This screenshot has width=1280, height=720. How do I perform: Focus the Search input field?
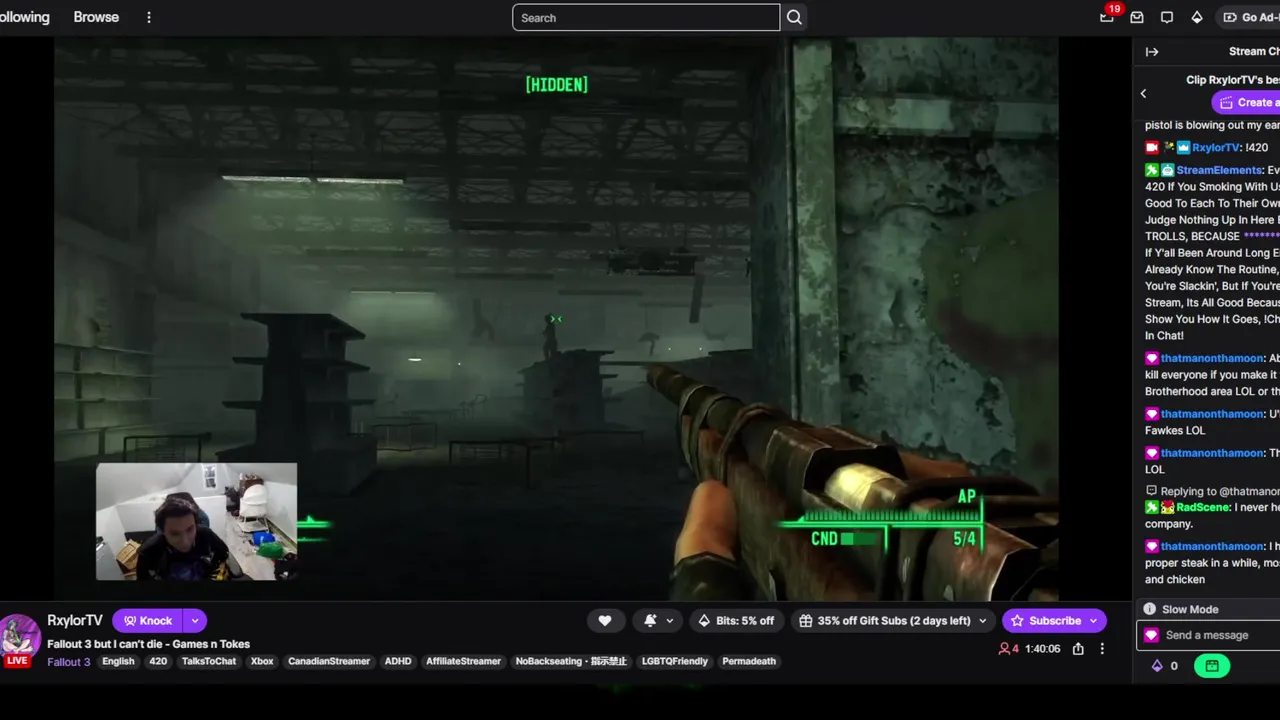(646, 17)
